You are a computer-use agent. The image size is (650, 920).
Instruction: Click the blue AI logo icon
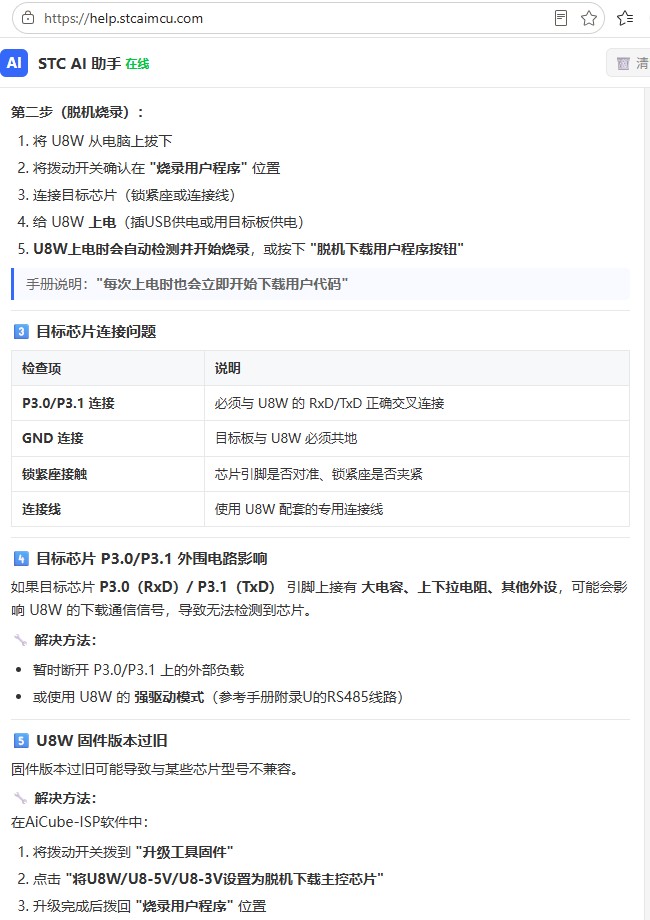[14, 63]
